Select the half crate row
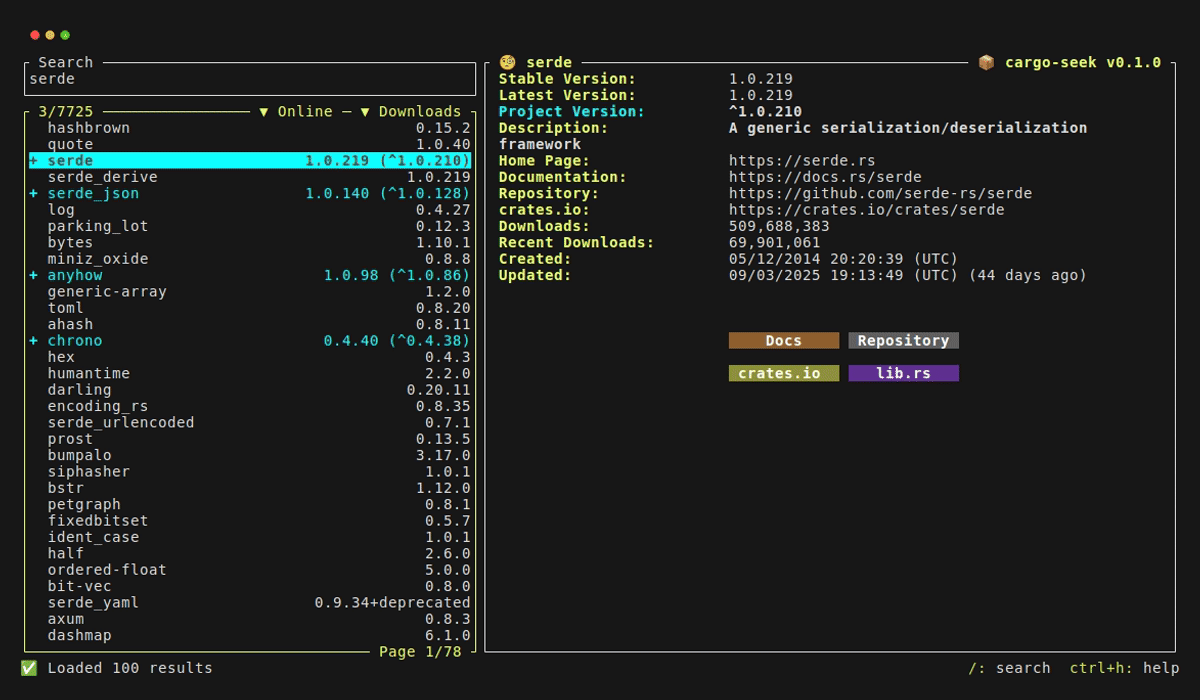The image size is (1200, 700). tap(250, 553)
